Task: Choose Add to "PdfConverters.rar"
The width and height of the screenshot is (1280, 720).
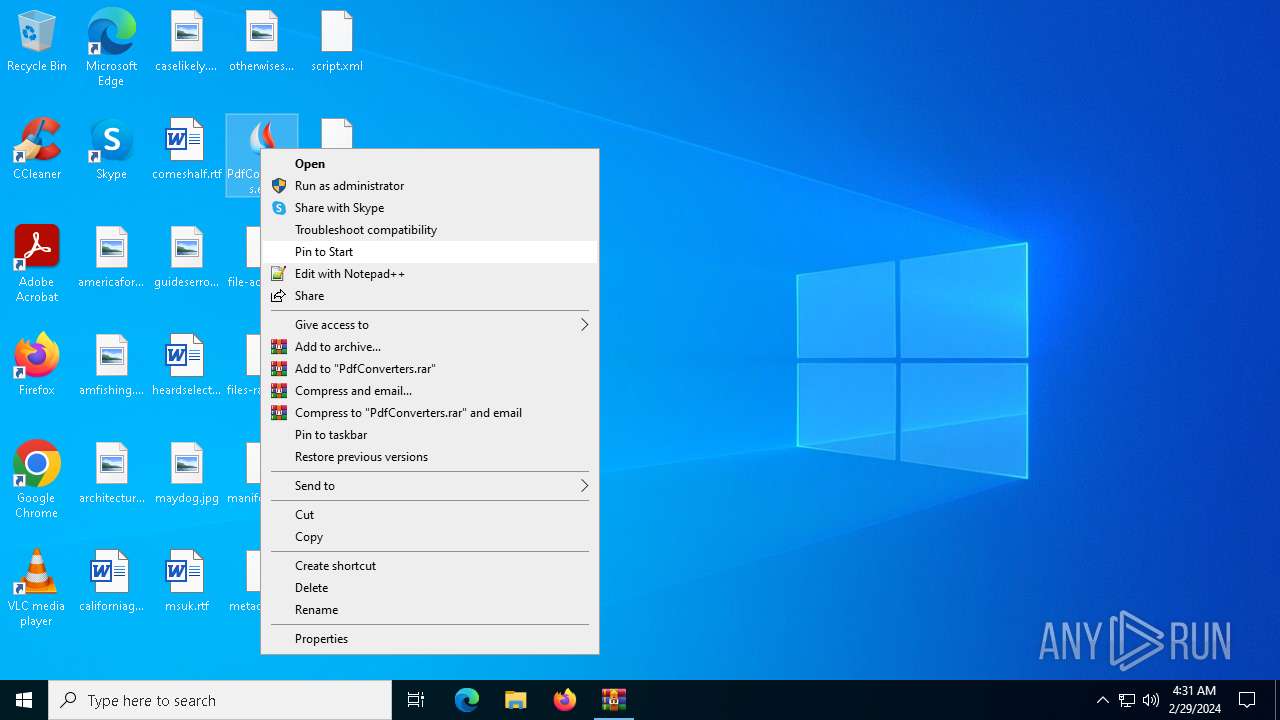Action: click(430, 369)
